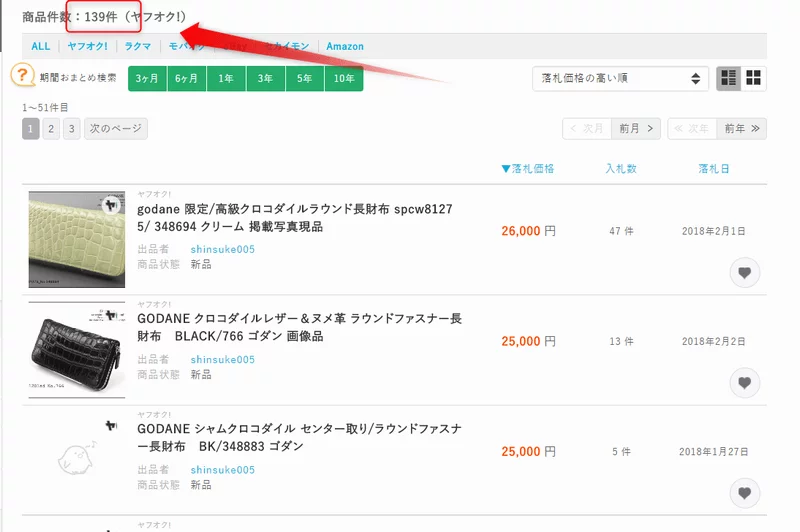The image size is (800, 532).
Task: Click the 13 件 bid count
Action: pyautogui.click(x=621, y=341)
